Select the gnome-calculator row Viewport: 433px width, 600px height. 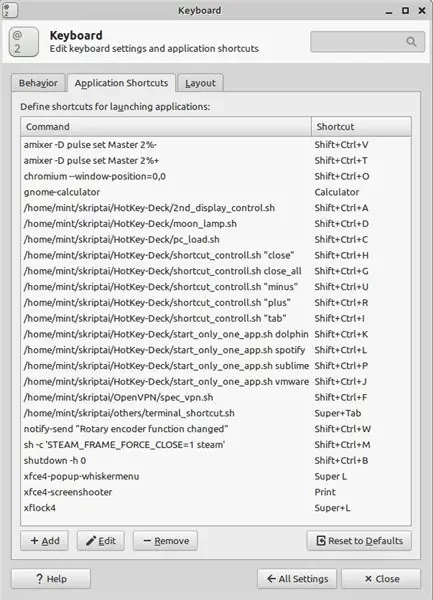[x=216, y=192]
